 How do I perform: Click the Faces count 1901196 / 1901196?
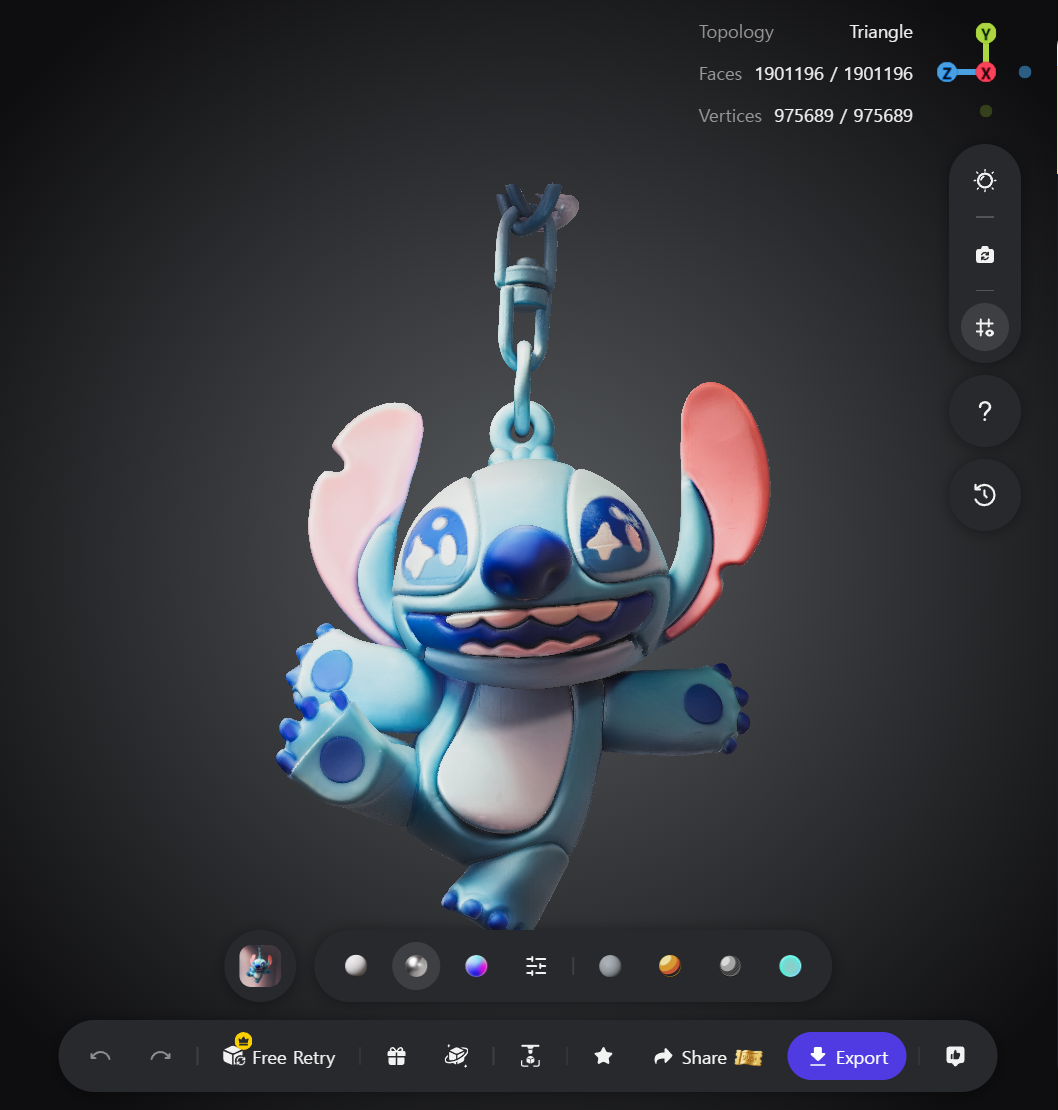coord(834,74)
